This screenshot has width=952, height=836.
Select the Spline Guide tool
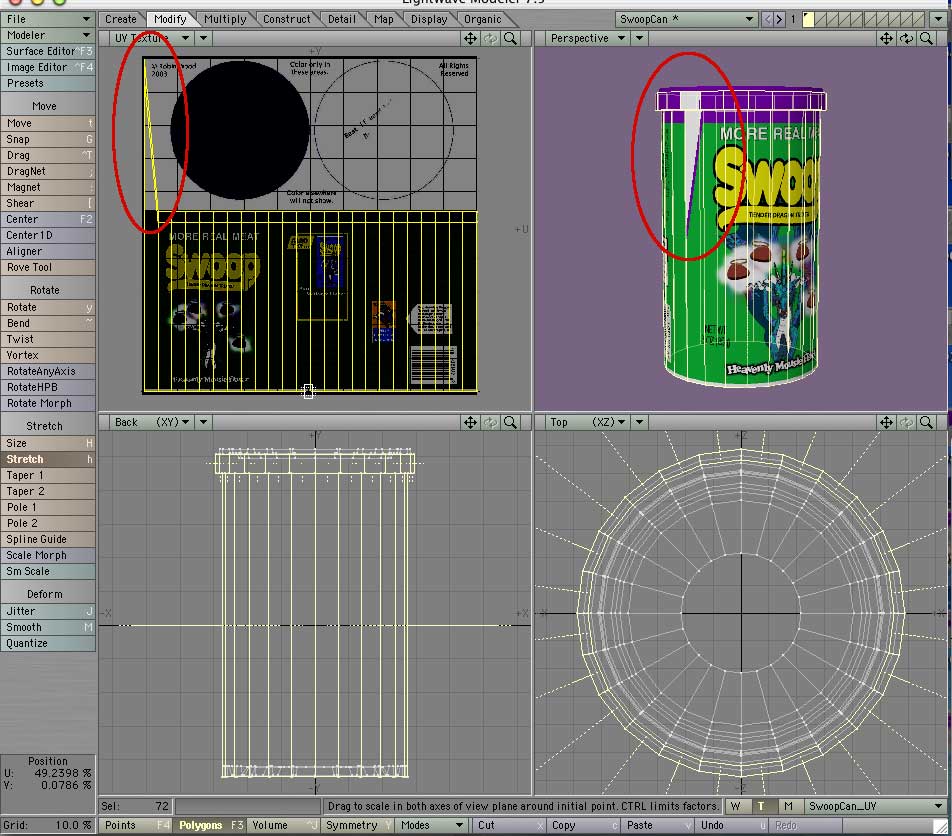coord(48,539)
